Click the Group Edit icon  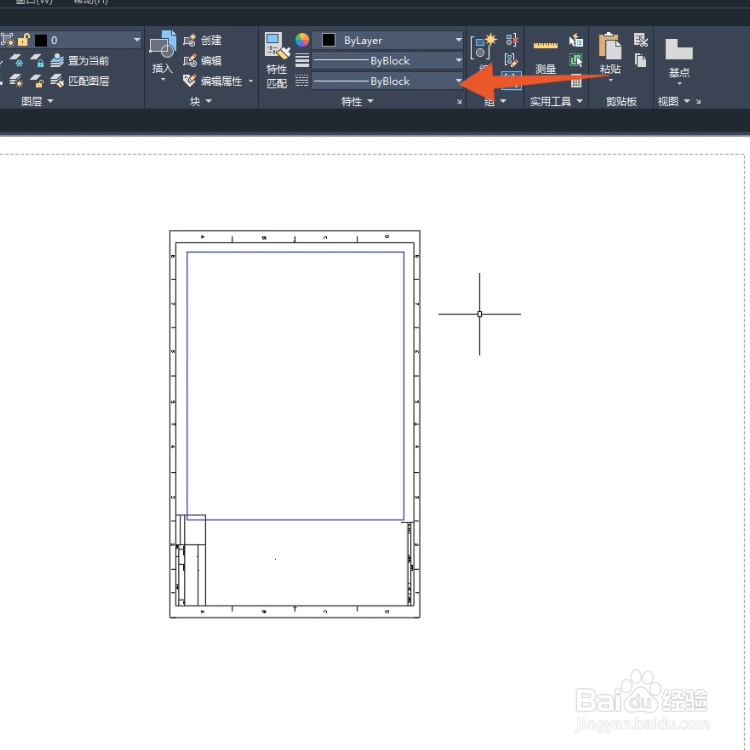511,60
